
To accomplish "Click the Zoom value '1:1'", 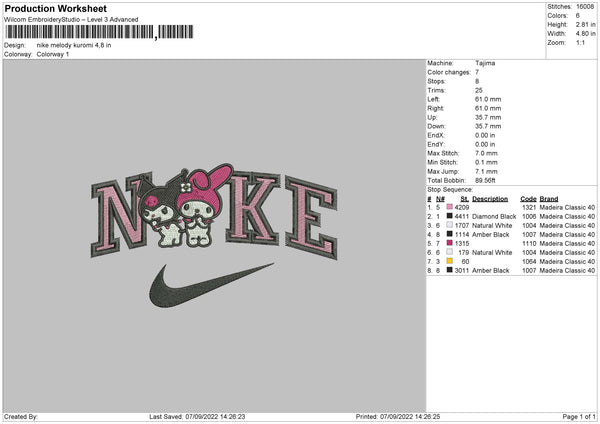I will tap(580, 42).
